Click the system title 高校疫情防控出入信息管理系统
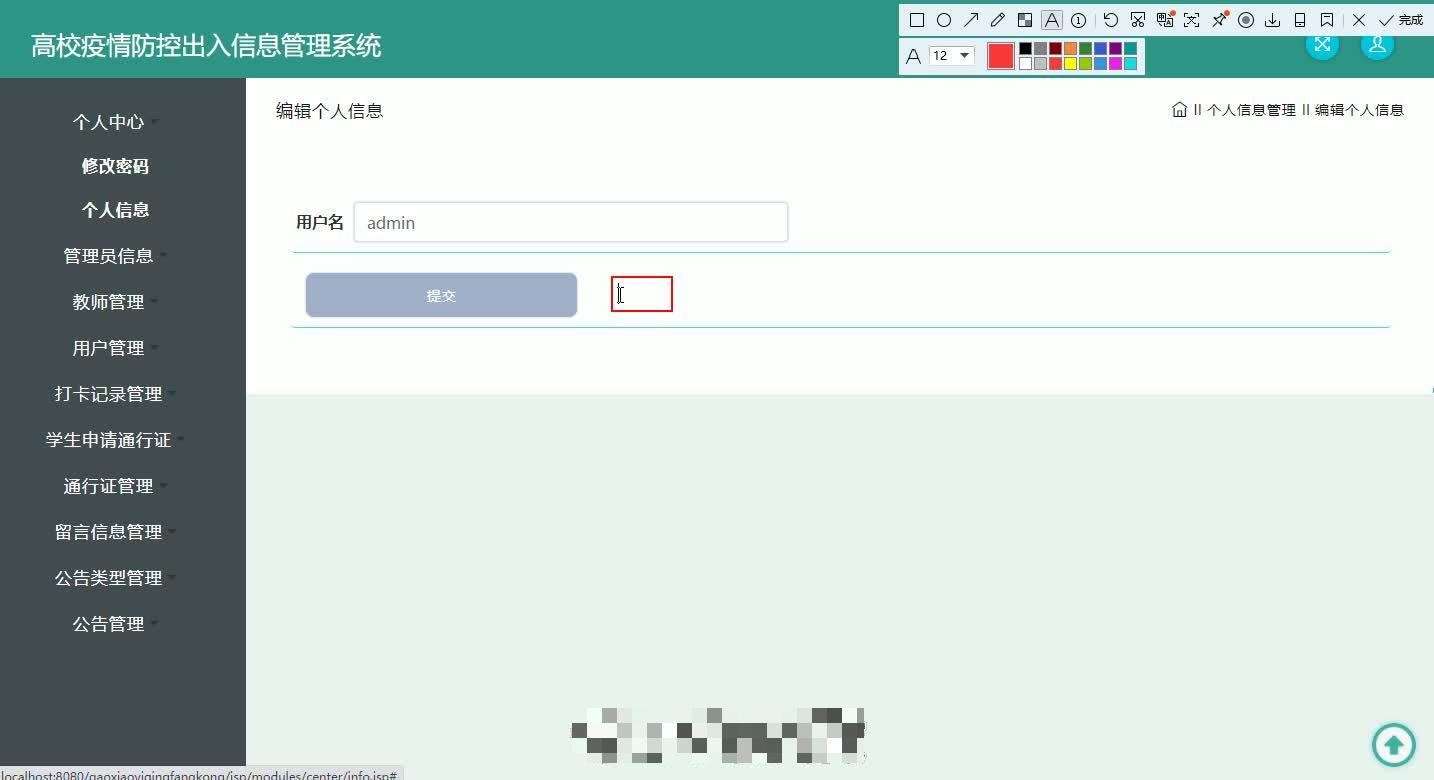Viewport: 1434px width, 780px height. (206, 45)
